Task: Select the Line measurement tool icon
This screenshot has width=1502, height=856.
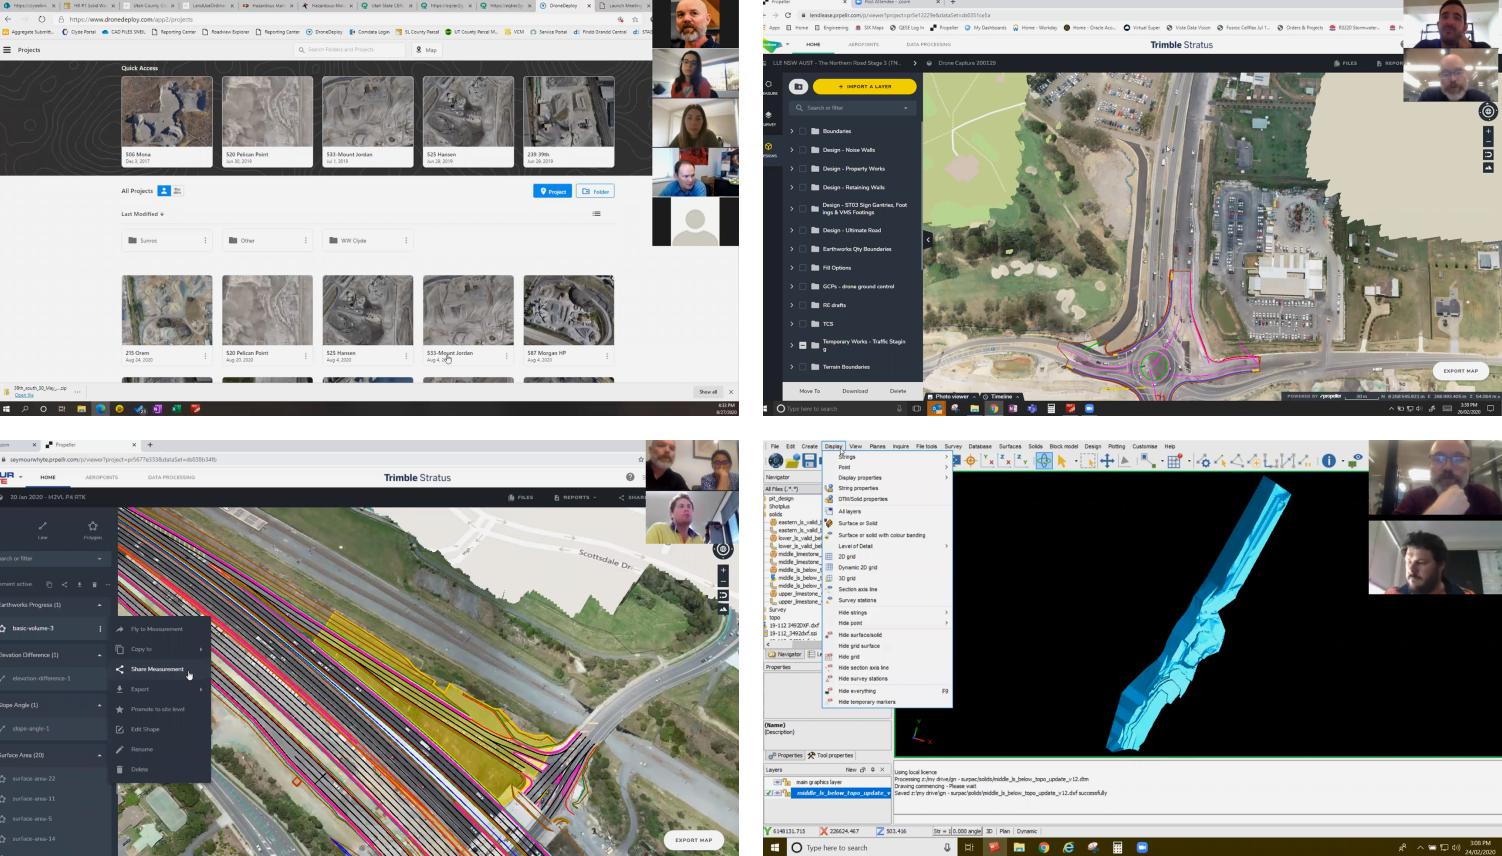Action: tap(42, 527)
